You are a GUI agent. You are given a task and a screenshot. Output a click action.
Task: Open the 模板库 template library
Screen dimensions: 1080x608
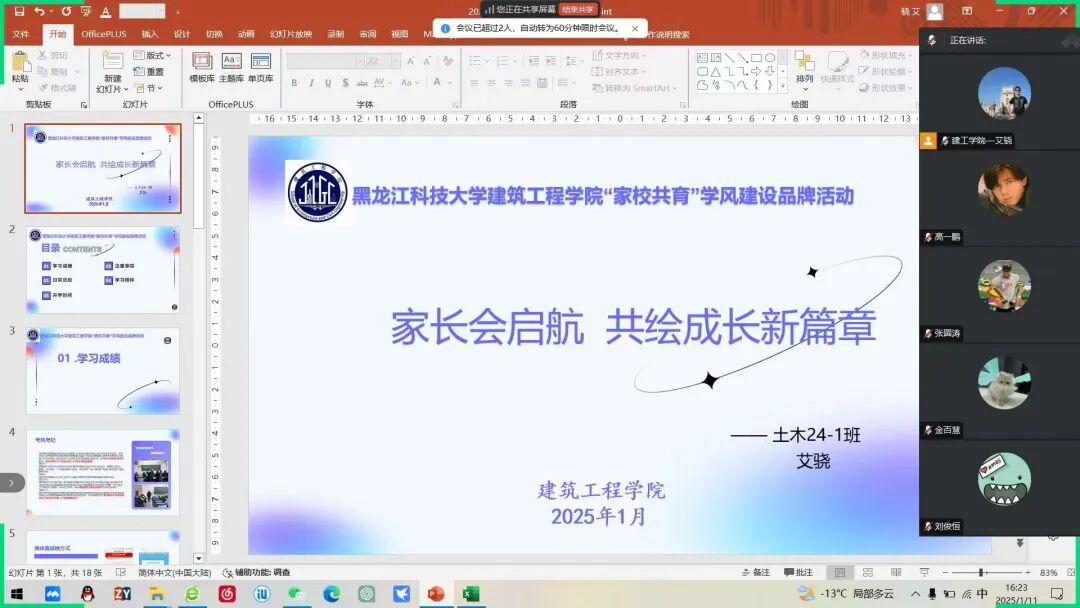click(202, 66)
